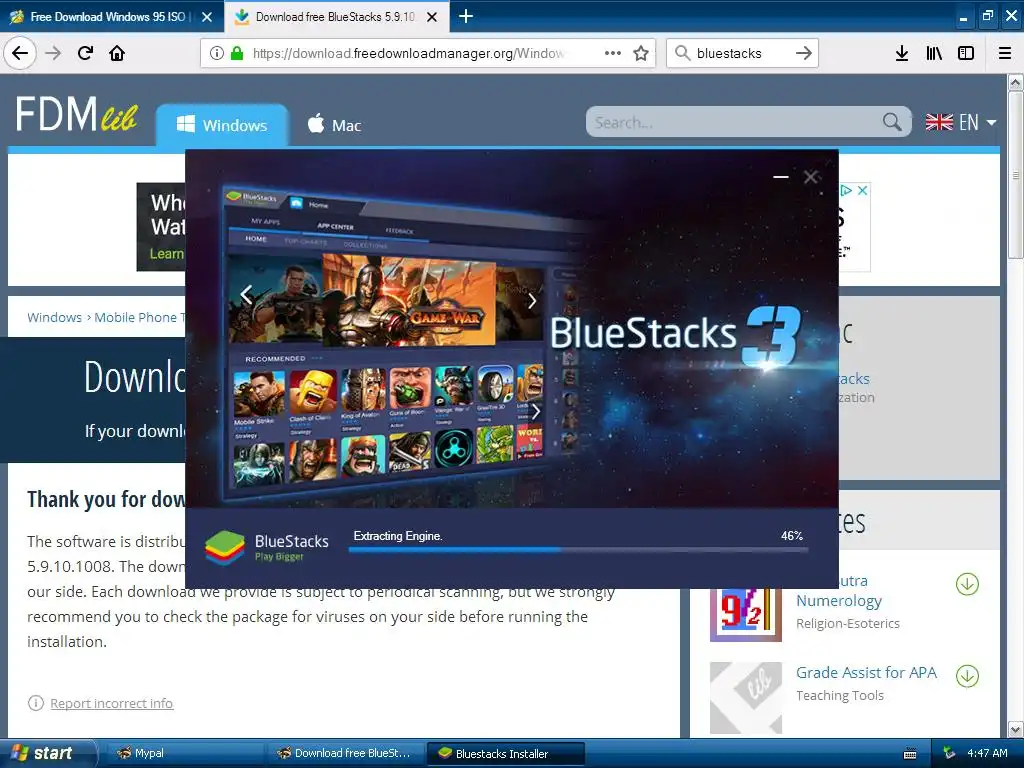Click the bluestacks browser search box
This screenshot has width=1024, height=768.
tap(741, 53)
